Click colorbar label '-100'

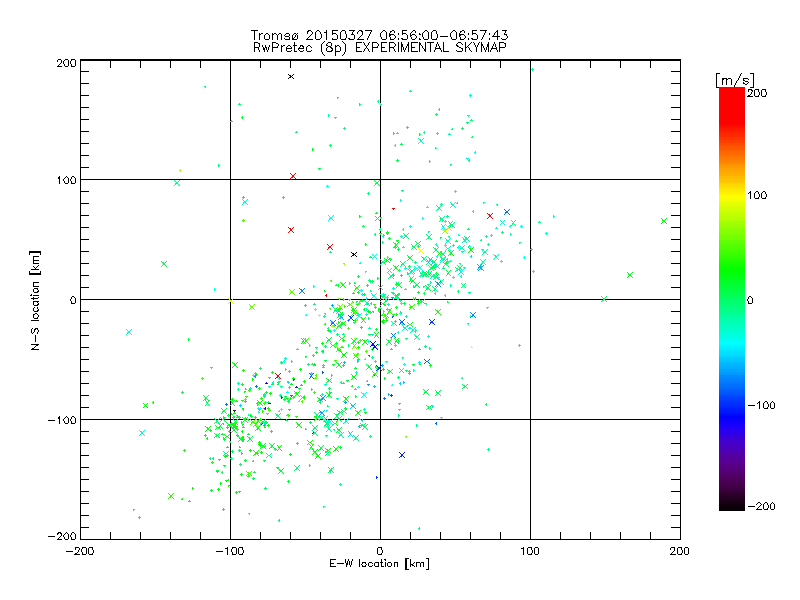click(761, 405)
